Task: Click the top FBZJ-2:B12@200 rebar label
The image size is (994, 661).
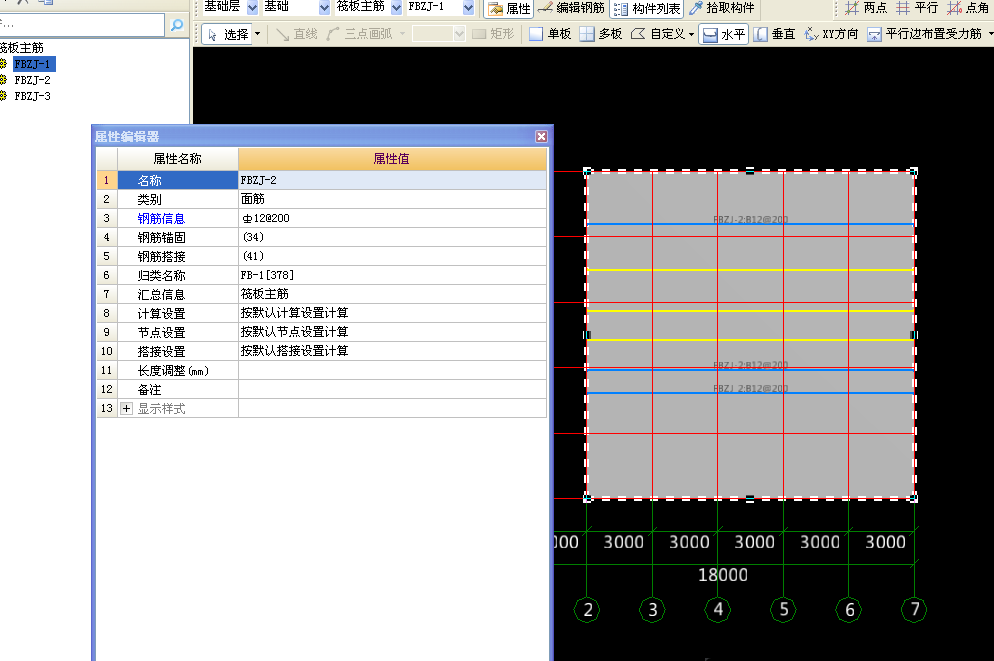Action: click(751, 219)
